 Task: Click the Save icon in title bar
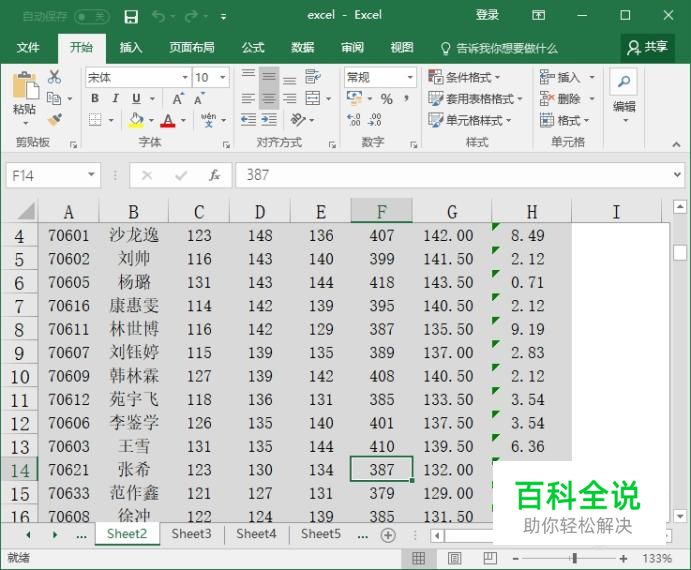click(x=131, y=16)
